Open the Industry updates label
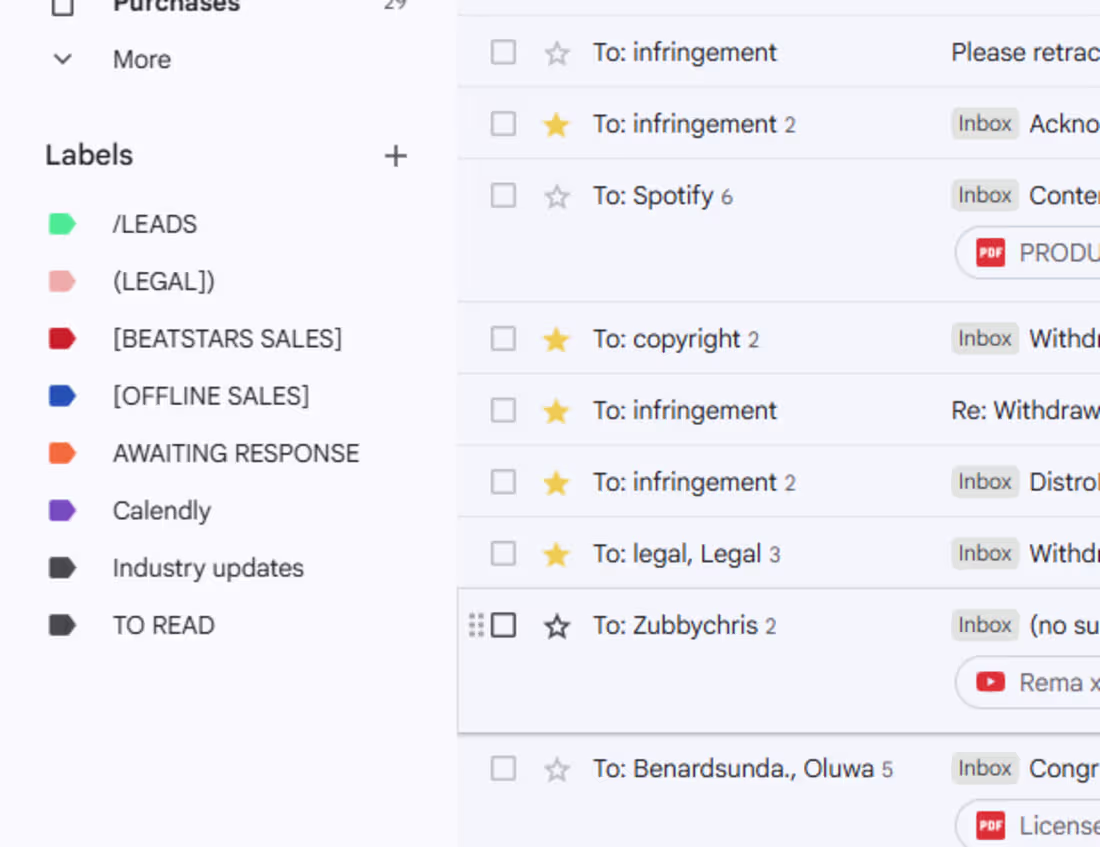The image size is (1100, 847). [x=208, y=568]
